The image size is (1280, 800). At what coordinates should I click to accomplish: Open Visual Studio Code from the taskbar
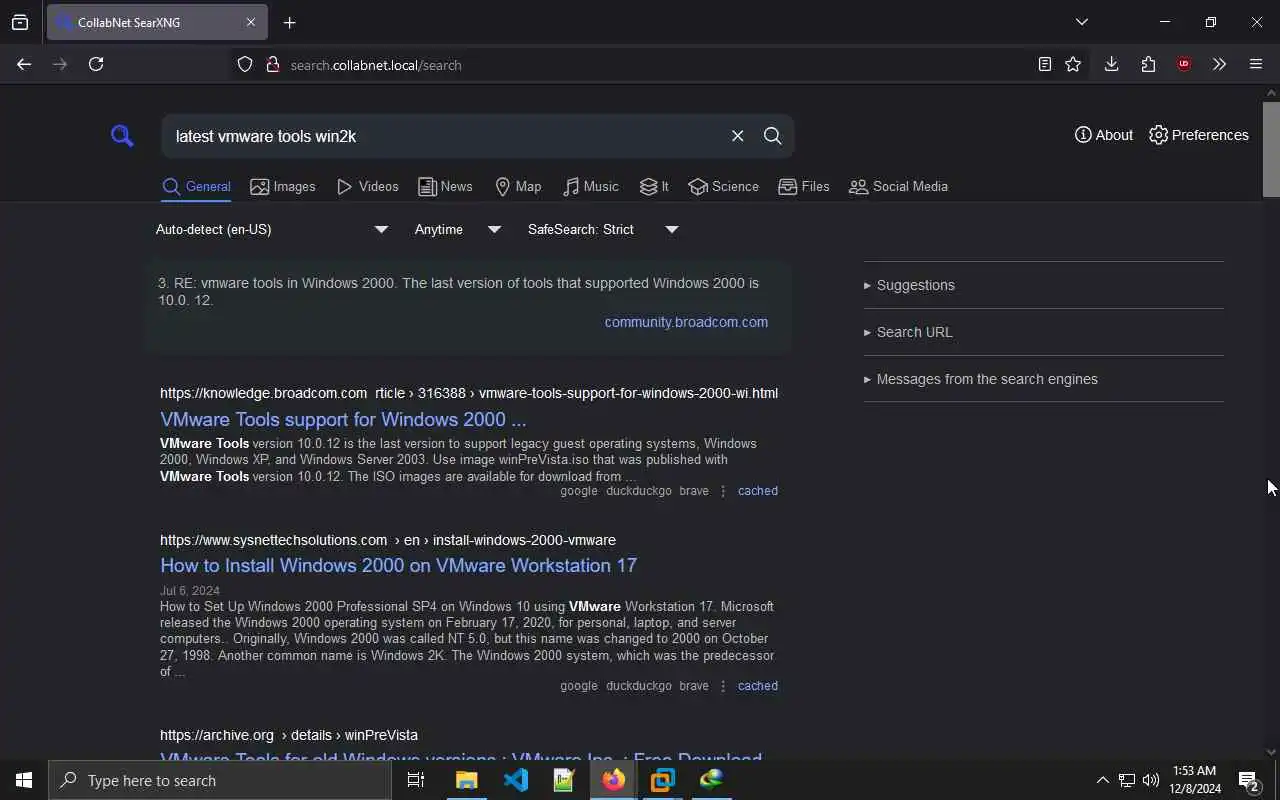(515, 780)
